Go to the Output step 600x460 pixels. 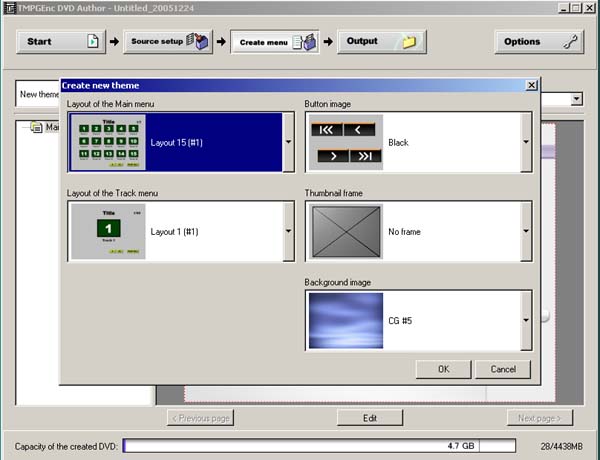tap(382, 41)
